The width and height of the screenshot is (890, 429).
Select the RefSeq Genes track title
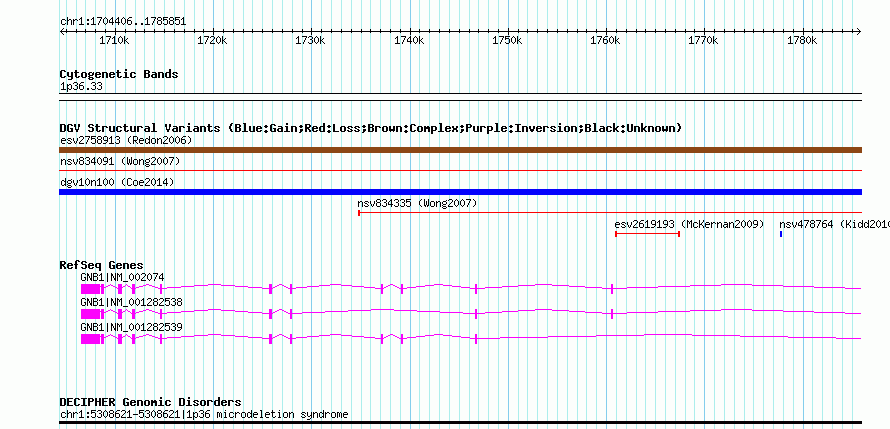point(102,265)
